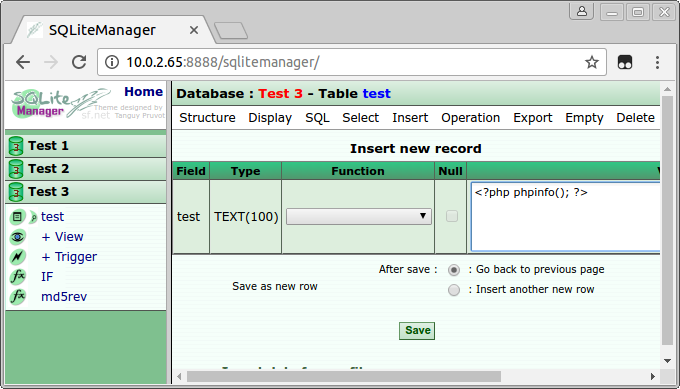Screen dimensions: 680x389
Task: Click the fx icon beside md5rev
Action: (x=17, y=297)
